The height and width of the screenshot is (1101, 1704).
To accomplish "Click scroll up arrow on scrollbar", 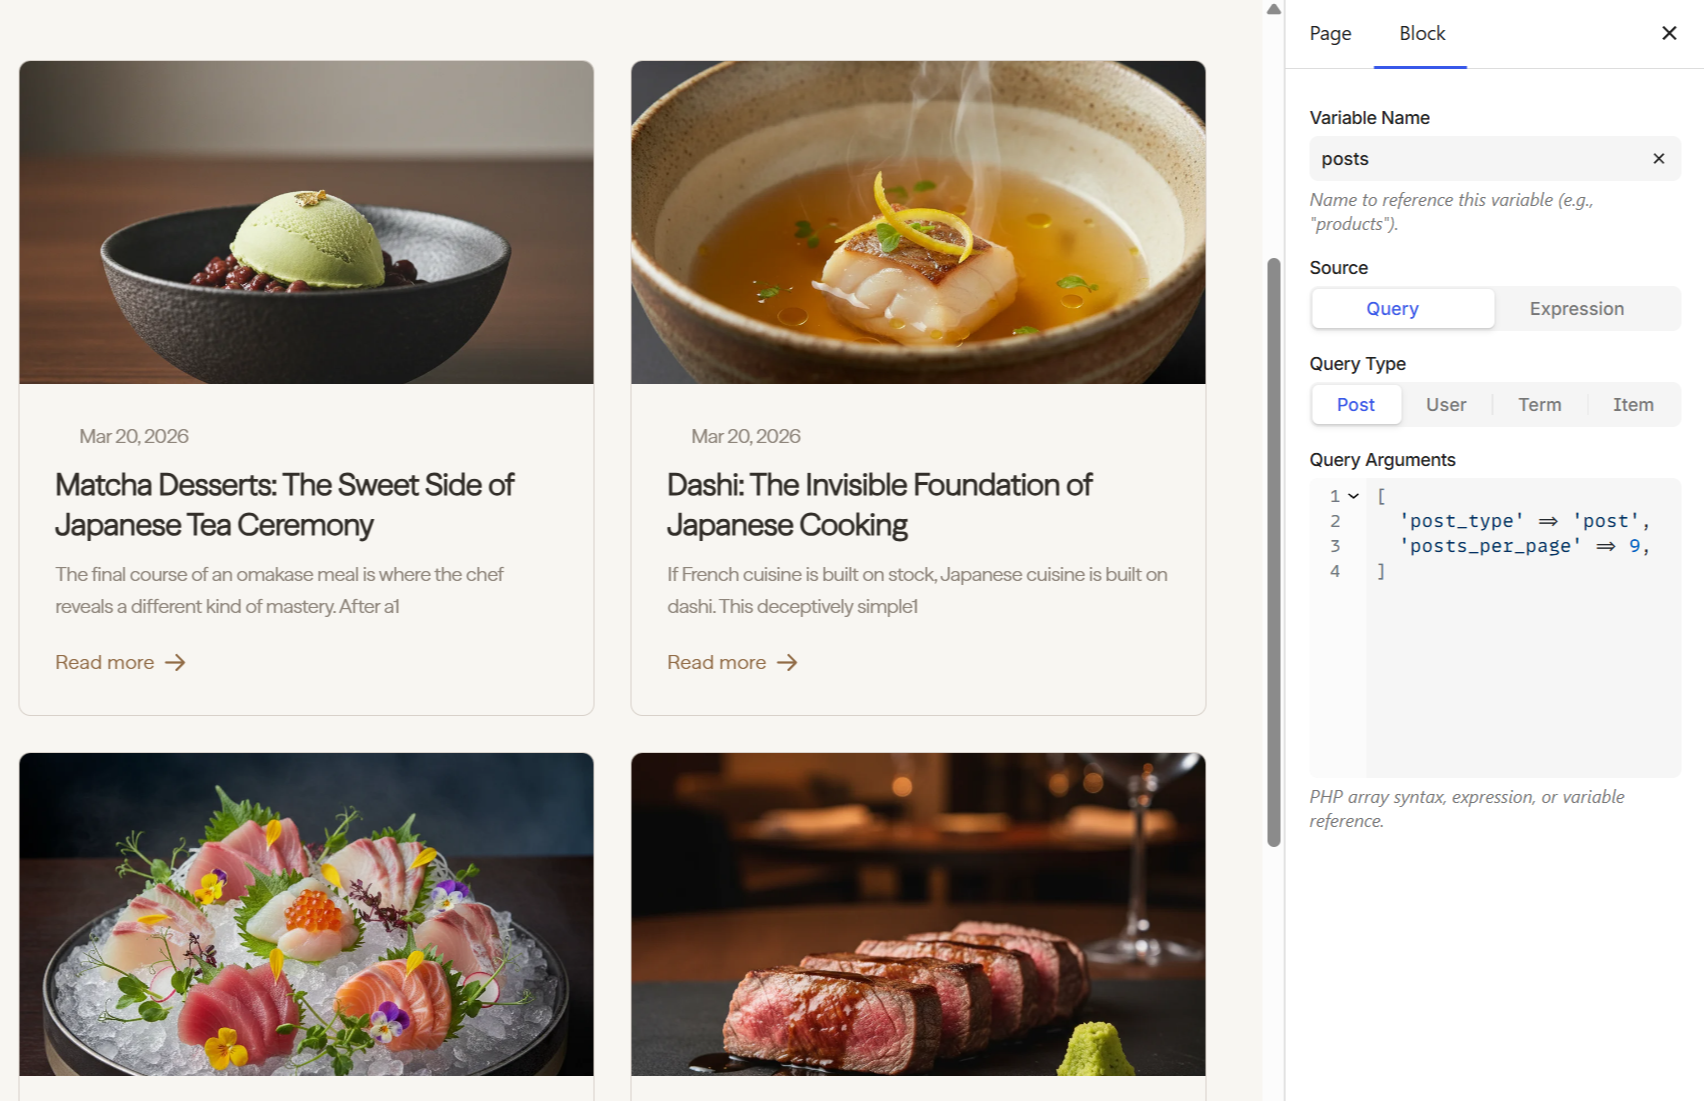I will click(1273, 9).
